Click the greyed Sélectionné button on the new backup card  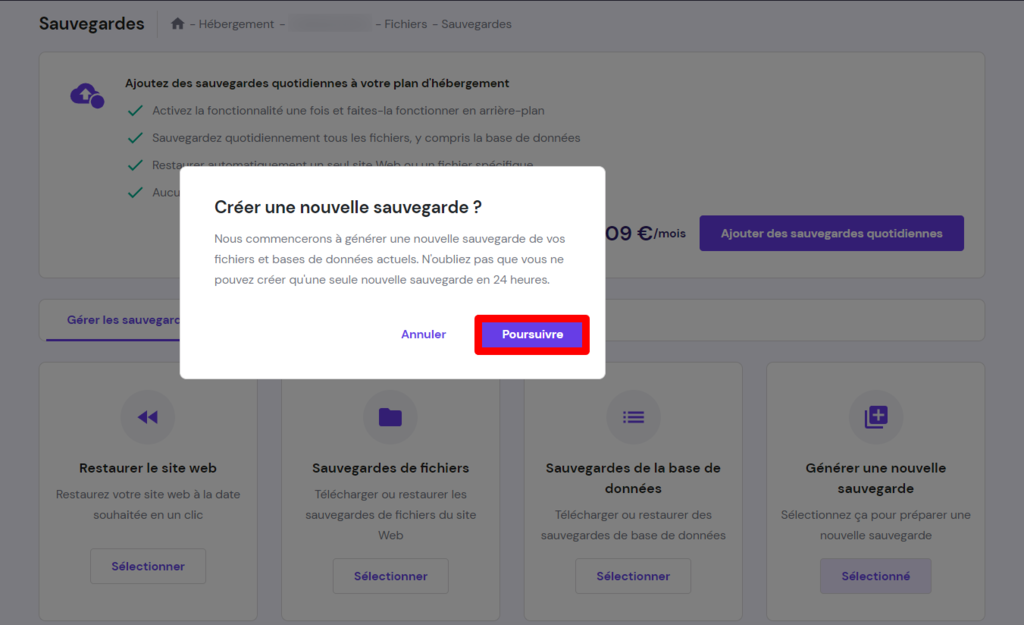(876, 576)
